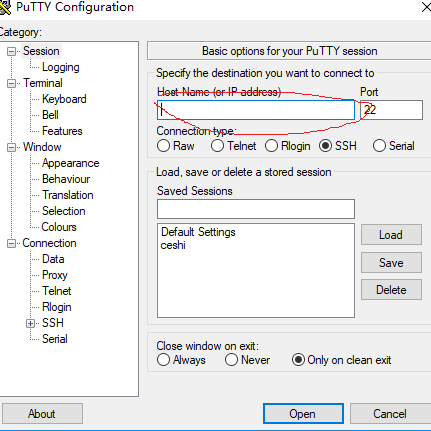This screenshot has height=431, width=431.
Task: Click the Open button
Action: coord(303,414)
